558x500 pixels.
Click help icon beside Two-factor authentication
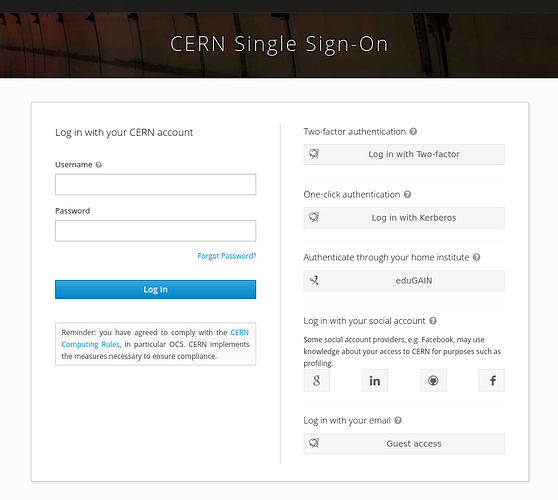point(413,132)
